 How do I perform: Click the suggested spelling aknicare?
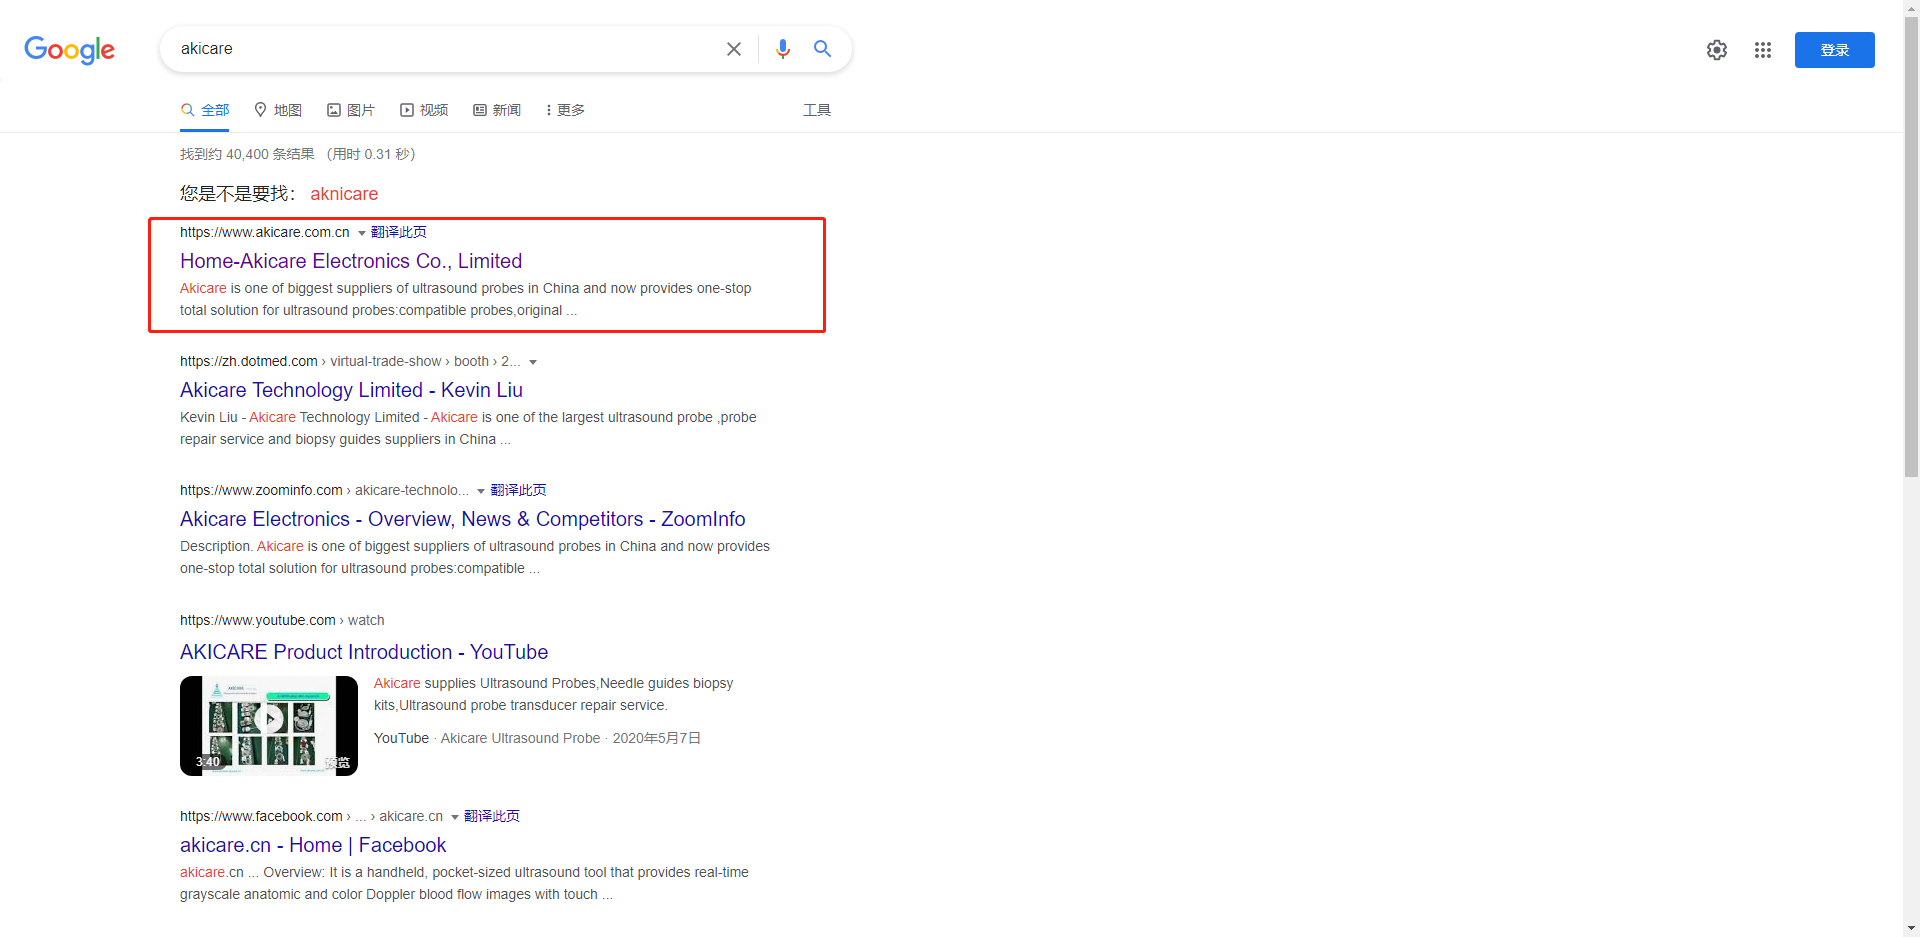344,194
